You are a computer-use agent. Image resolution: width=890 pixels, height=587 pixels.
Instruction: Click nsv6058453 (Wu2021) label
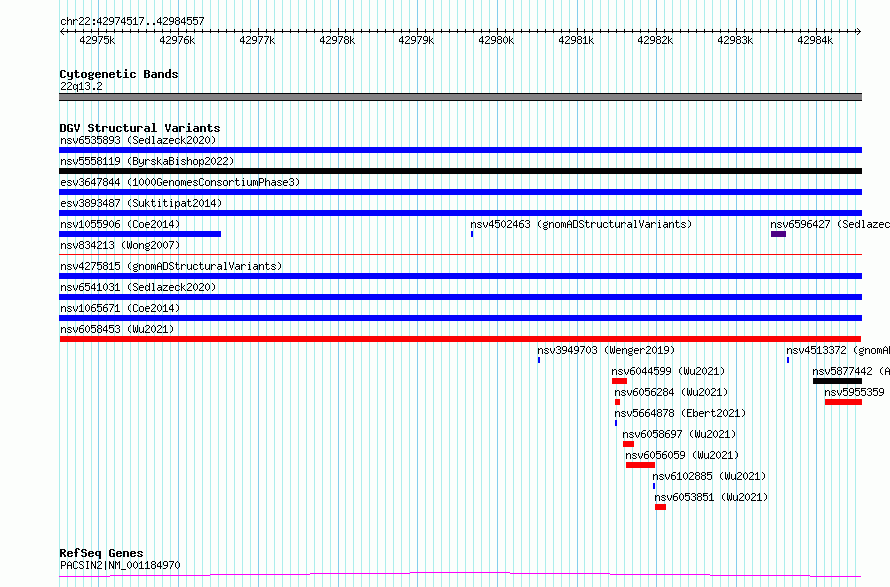(x=117, y=329)
